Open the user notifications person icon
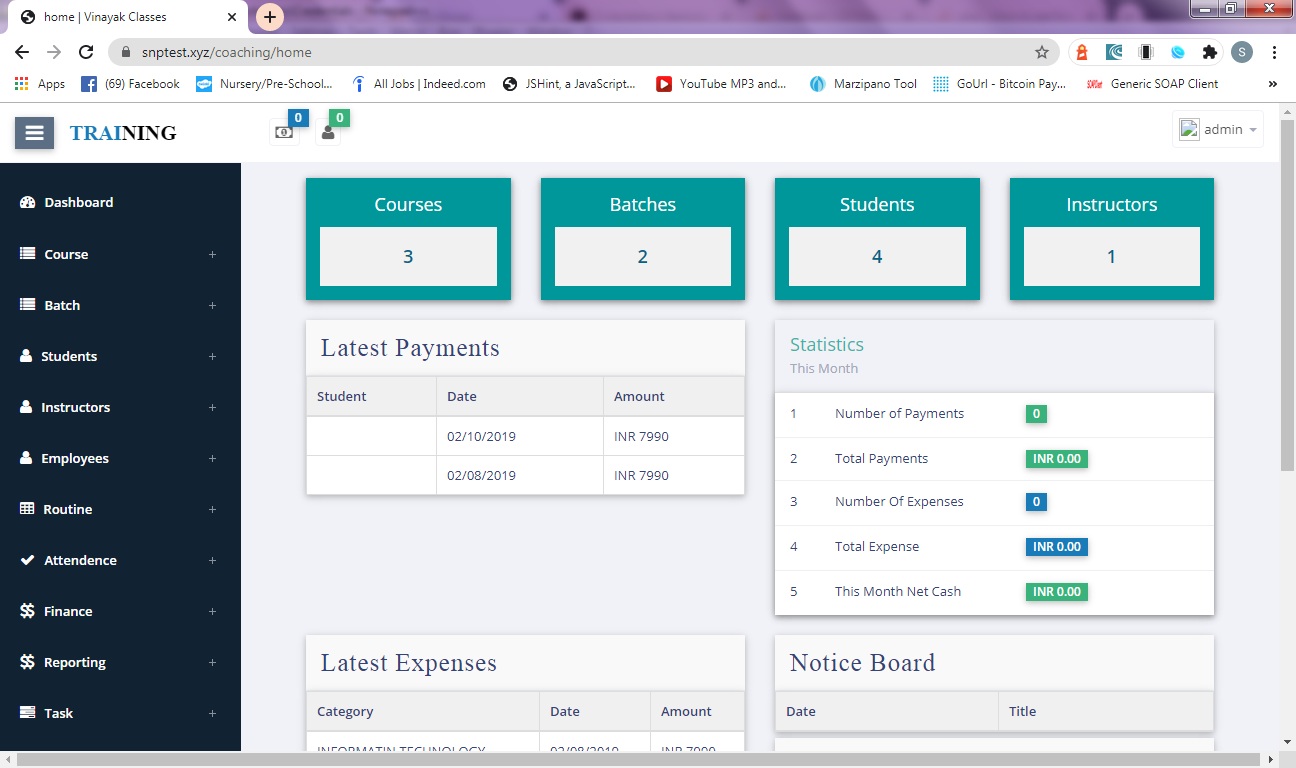The height and width of the screenshot is (768, 1296). tap(328, 133)
